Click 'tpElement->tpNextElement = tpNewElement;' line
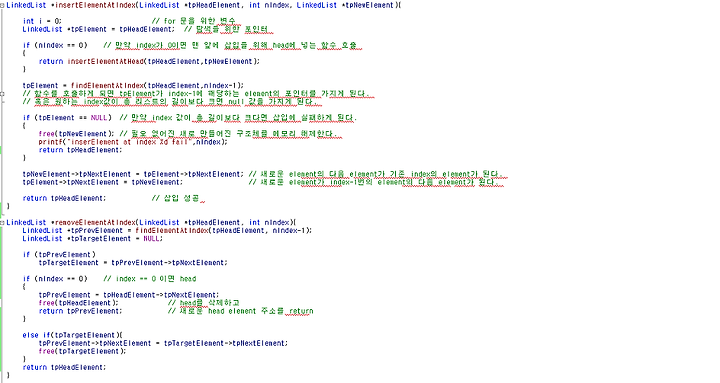 (103, 182)
